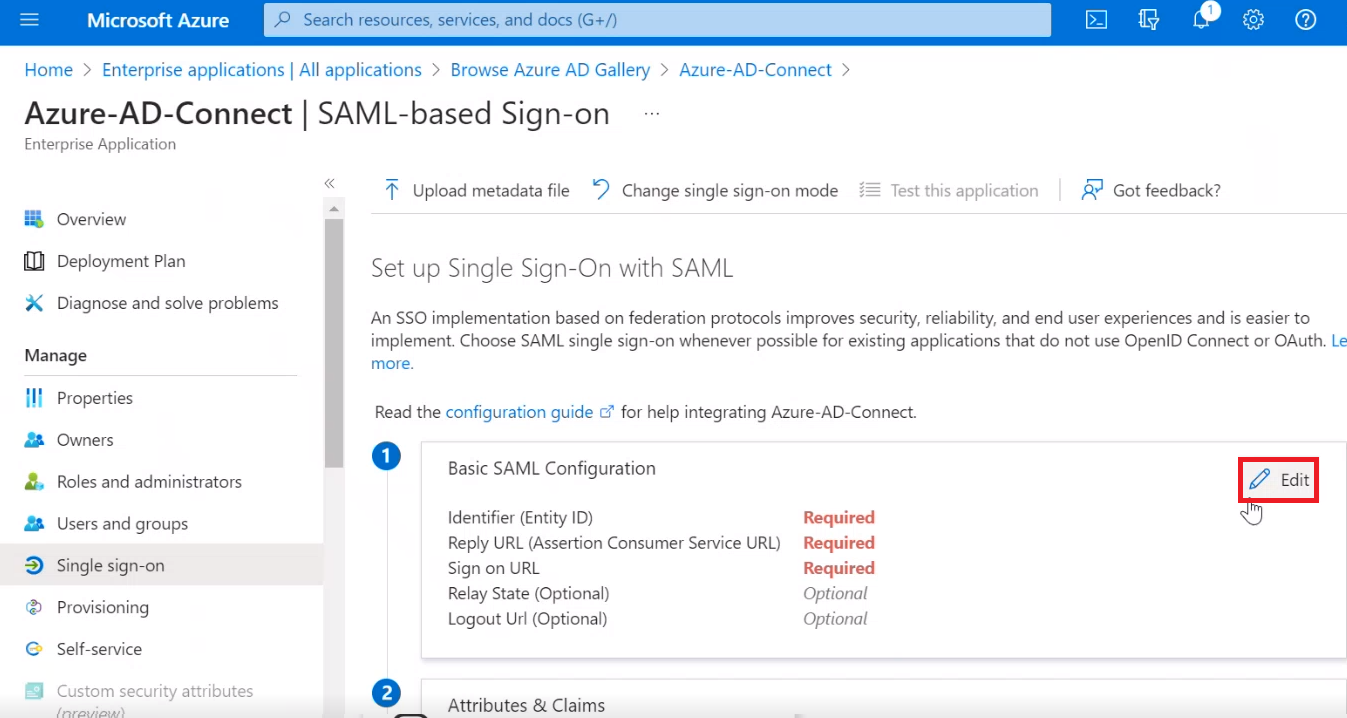Image resolution: width=1347 pixels, height=718 pixels.
Task: Collapse the left sidebar menu
Action: [x=329, y=183]
